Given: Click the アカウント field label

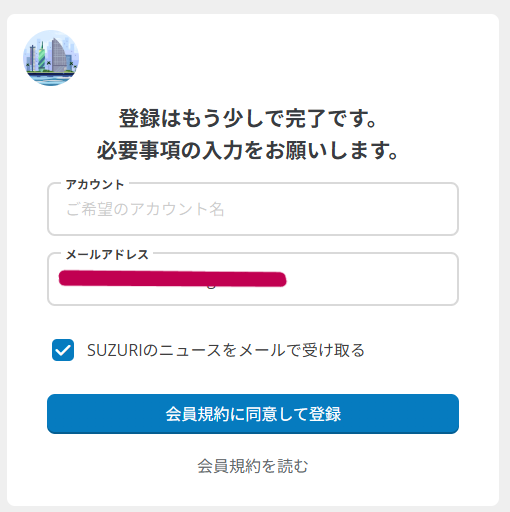Looking at the screenshot, I should (x=95, y=184).
